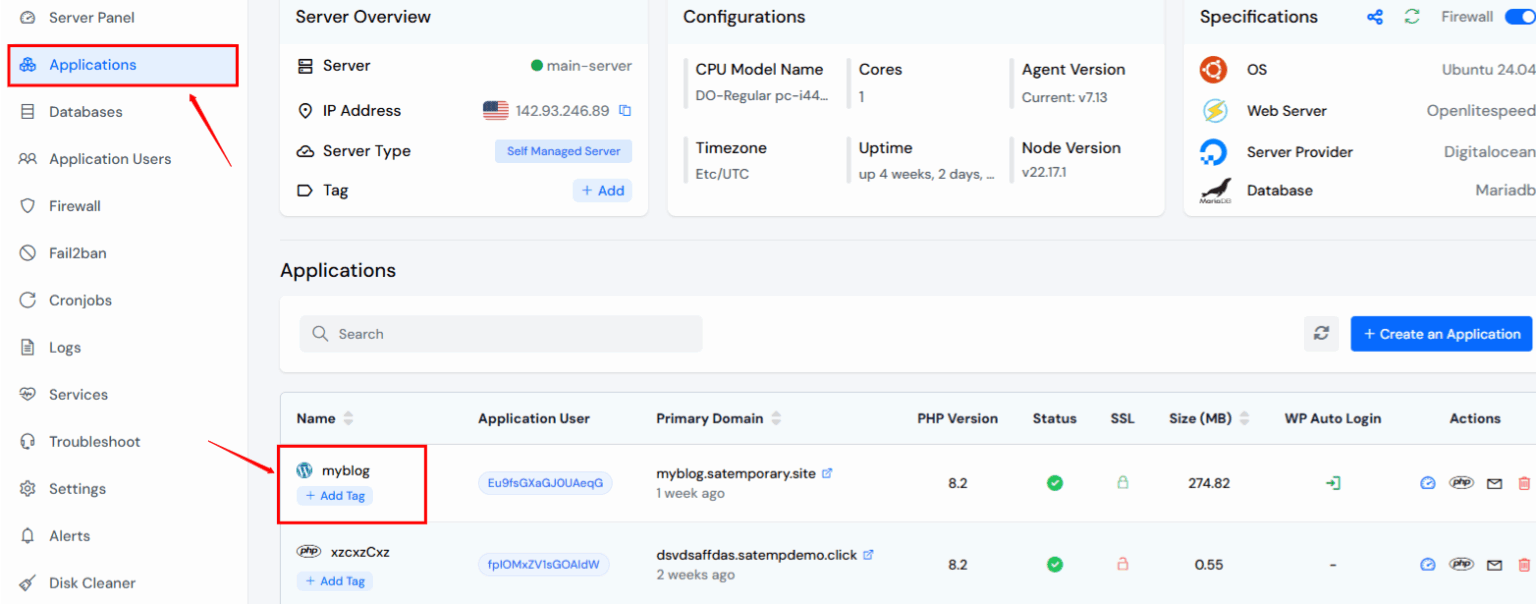The height and width of the screenshot is (604, 1536).
Task: Sort by Size (MB) column
Action: click(1245, 419)
